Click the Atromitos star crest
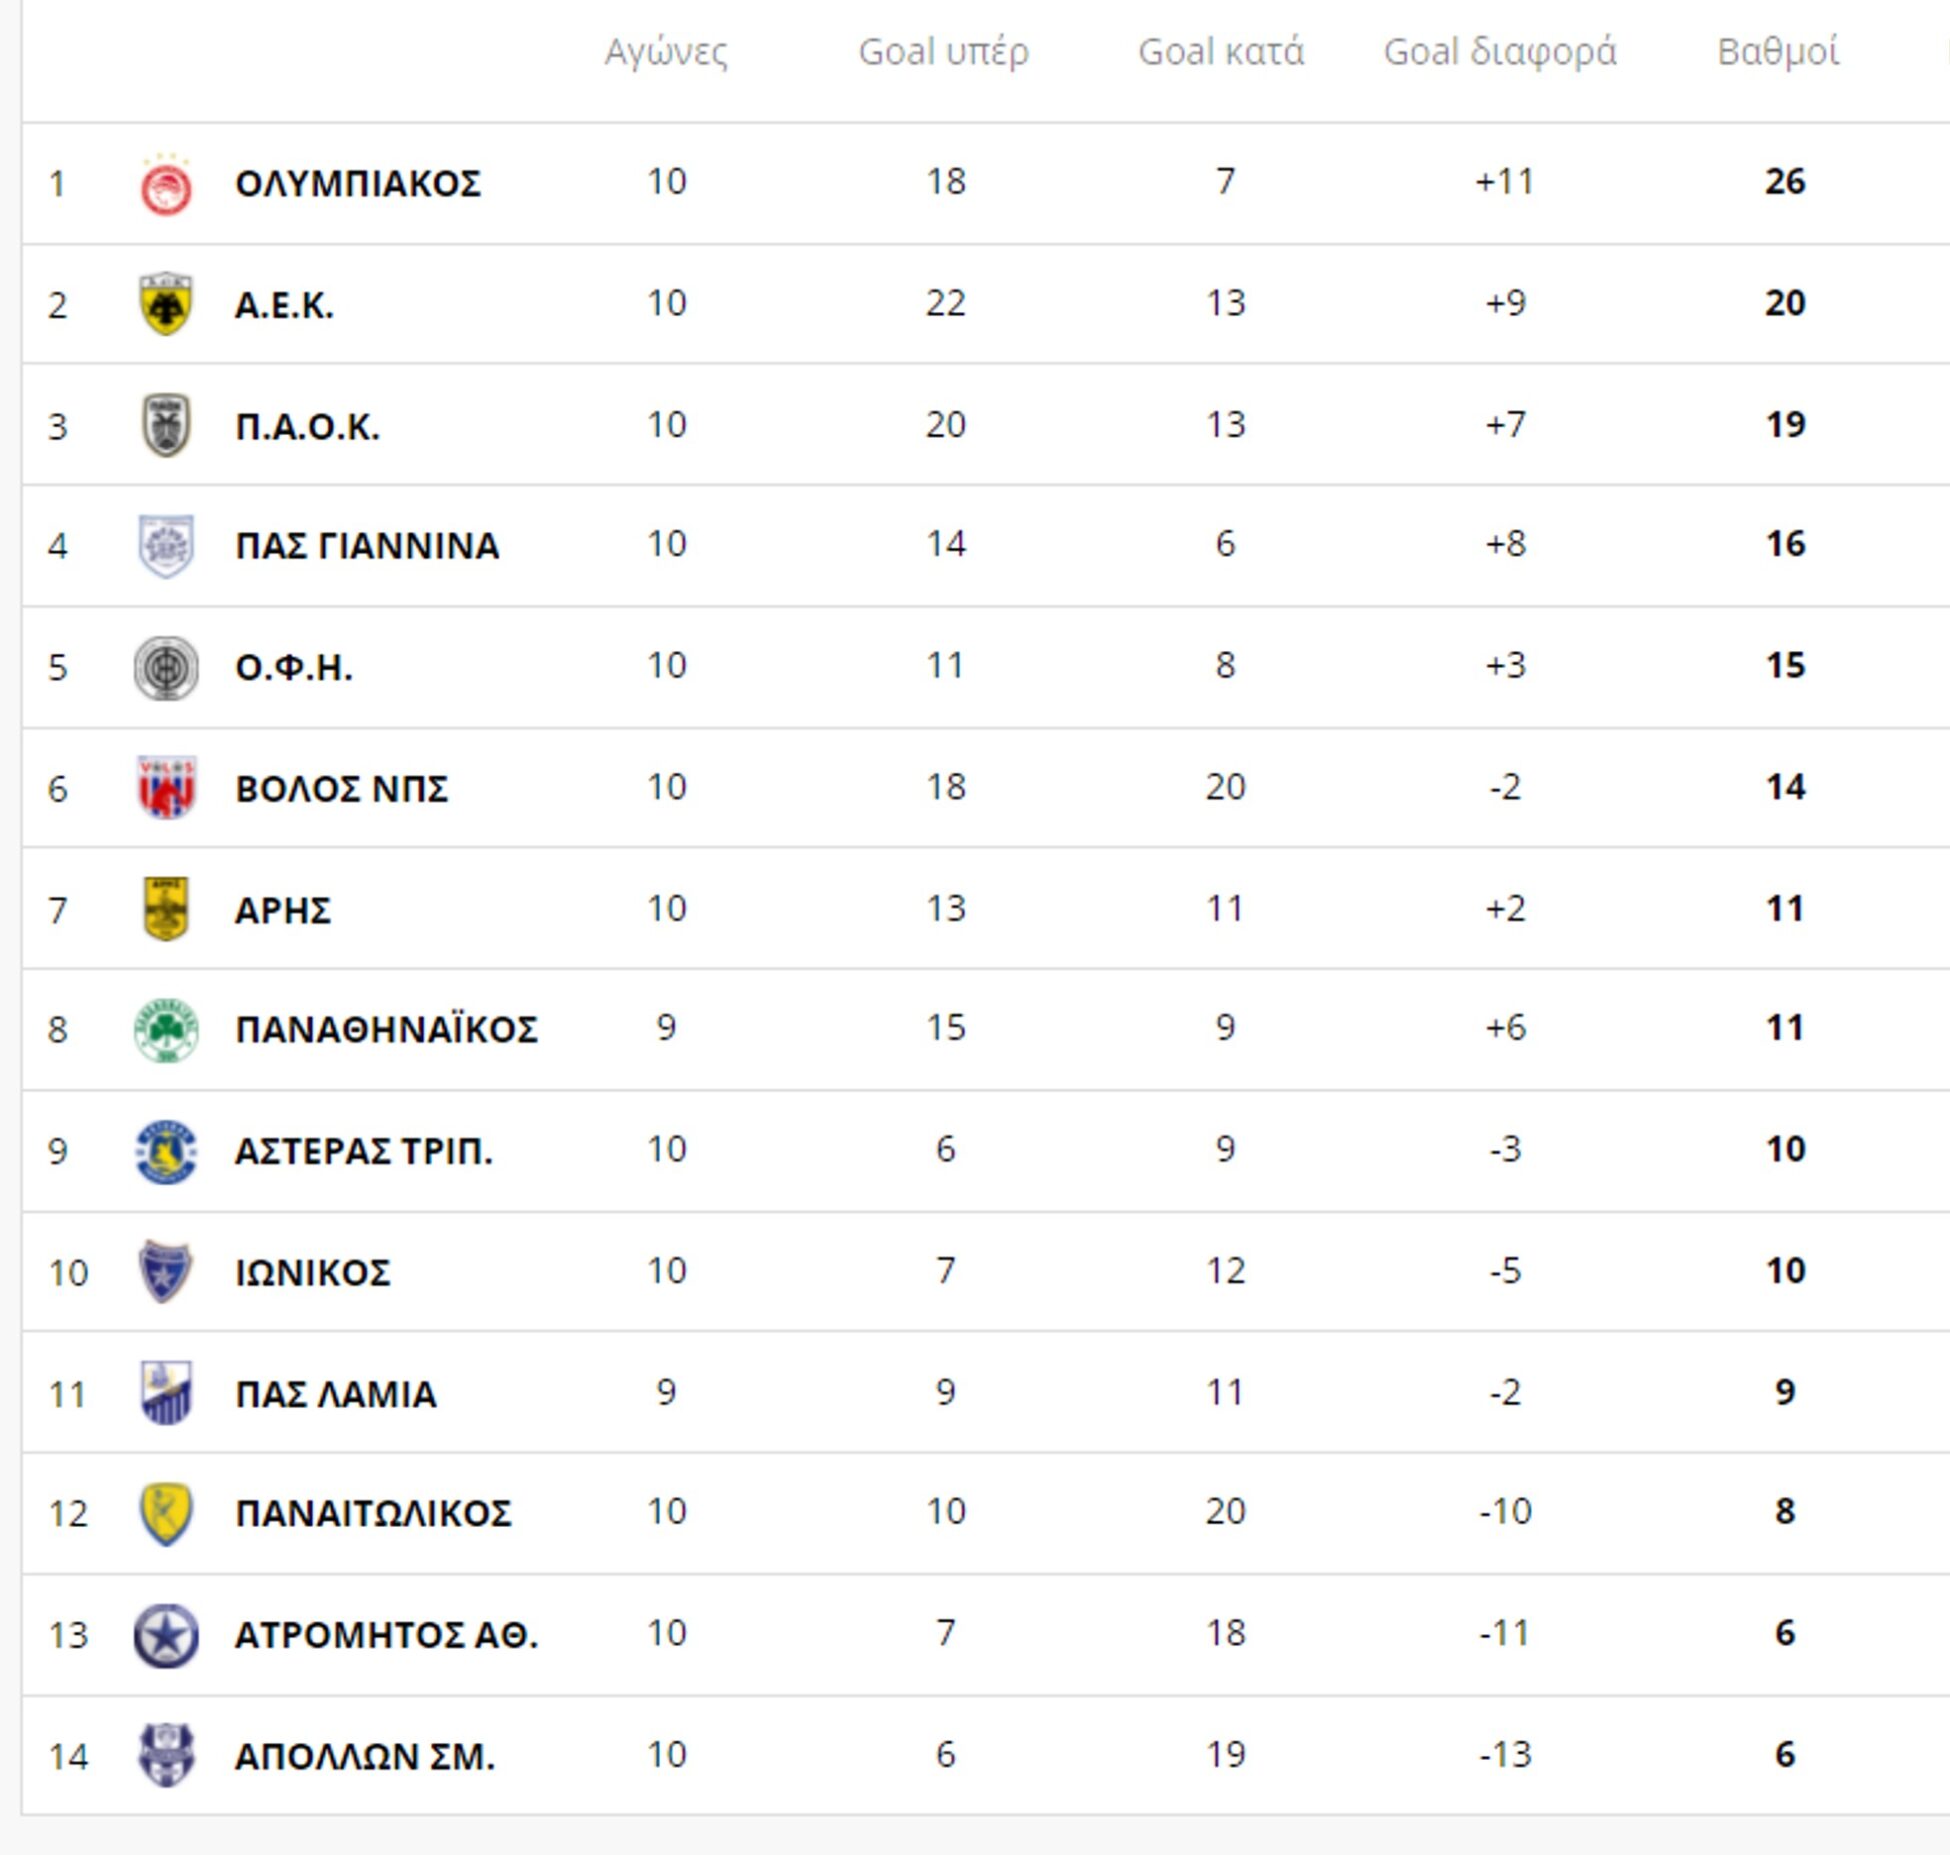 (166, 1636)
